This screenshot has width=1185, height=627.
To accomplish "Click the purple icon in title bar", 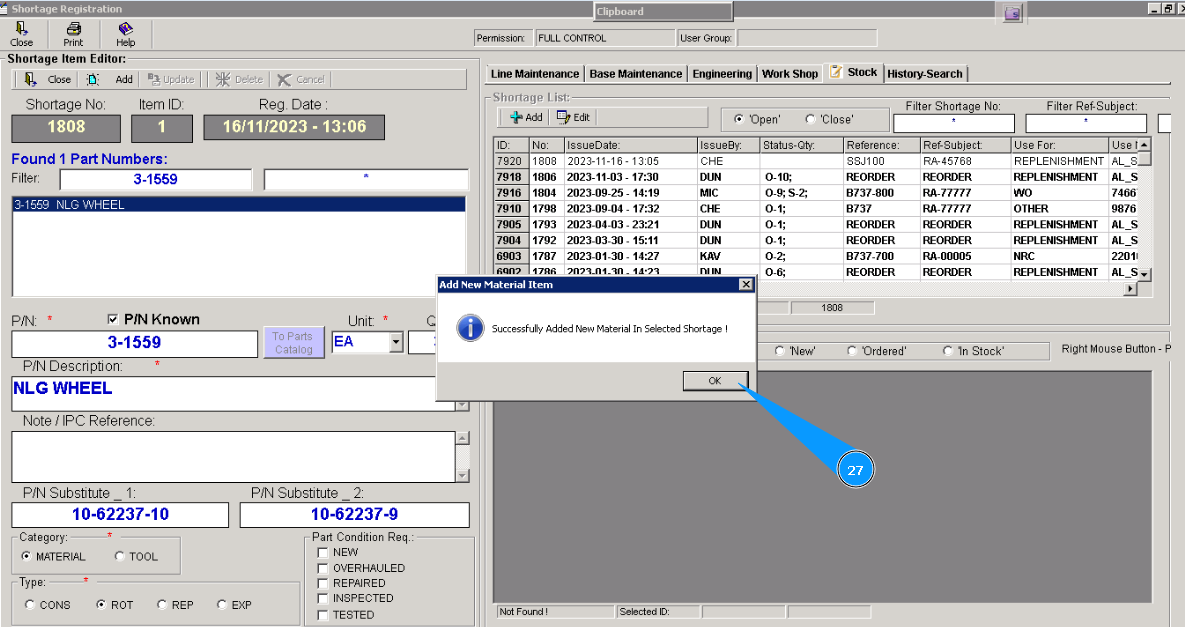I will (x=1013, y=12).
